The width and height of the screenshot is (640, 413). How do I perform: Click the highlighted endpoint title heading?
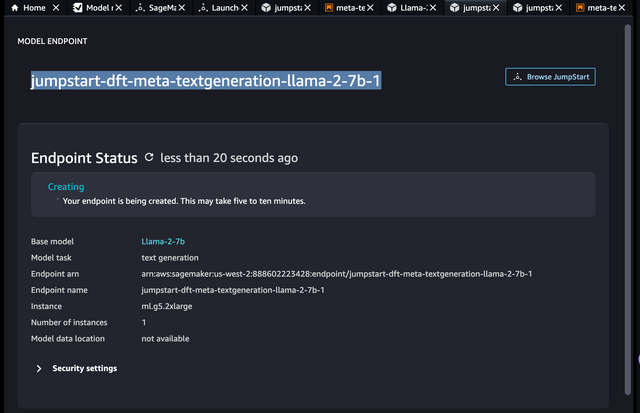[205, 81]
